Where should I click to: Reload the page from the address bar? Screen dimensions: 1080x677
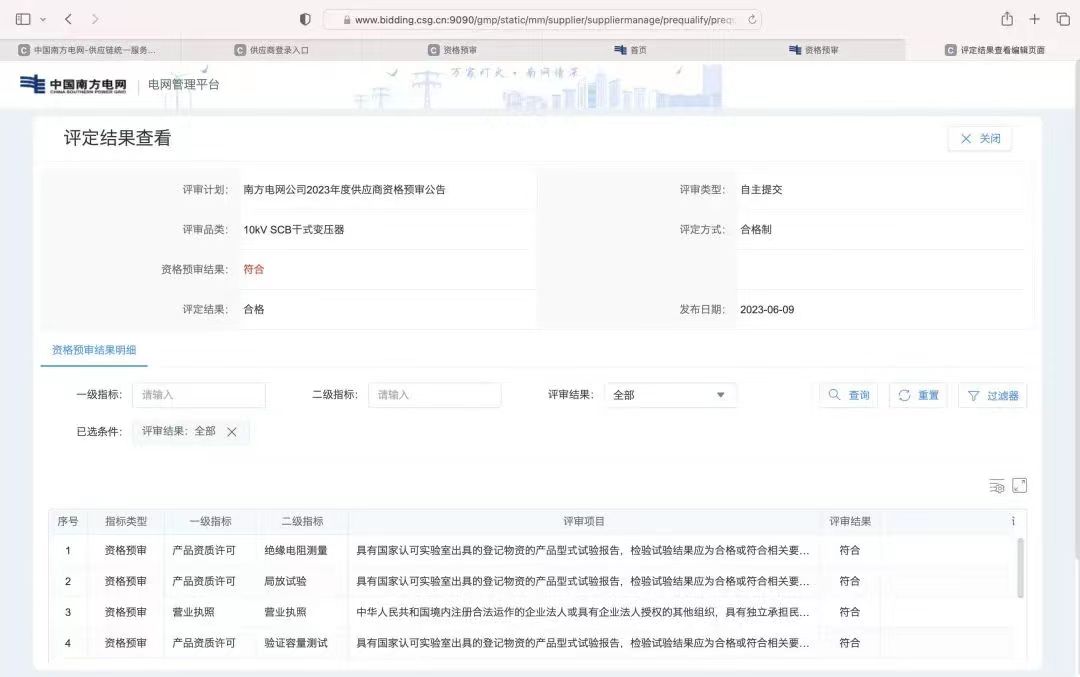752,19
